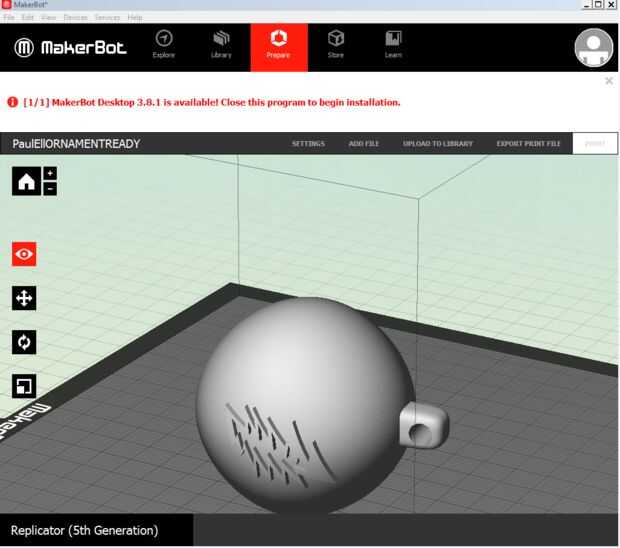Screen dimensions: 620x548
Task: Open the View menu
Action: [49, 17]
